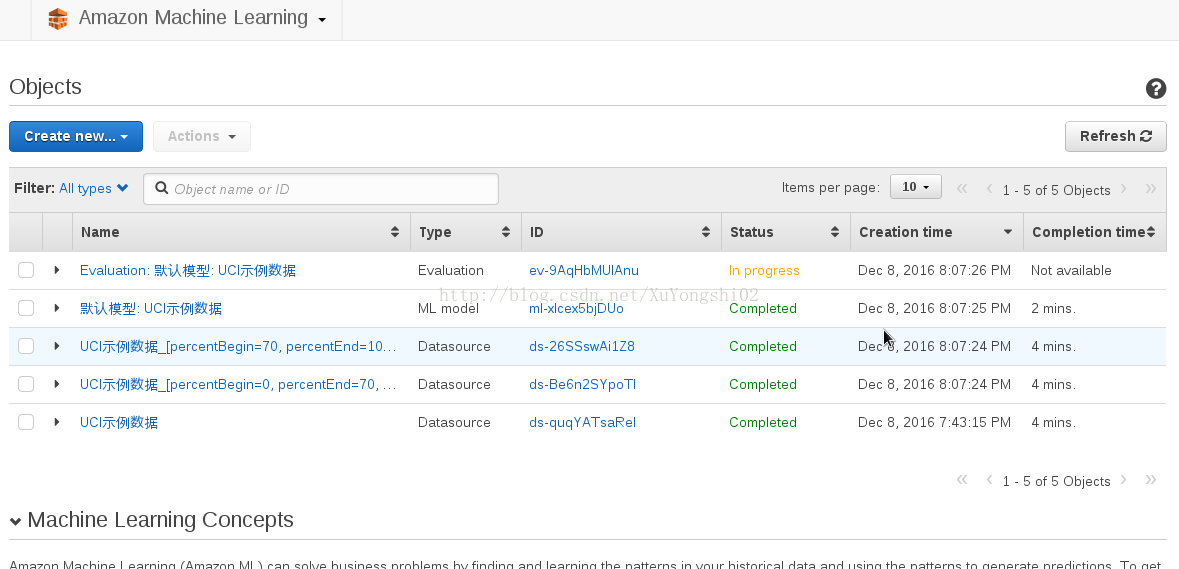Select checkbox for Evaluation row
The width and height of the screenshot is (1179, 569).
click(26, 270)
